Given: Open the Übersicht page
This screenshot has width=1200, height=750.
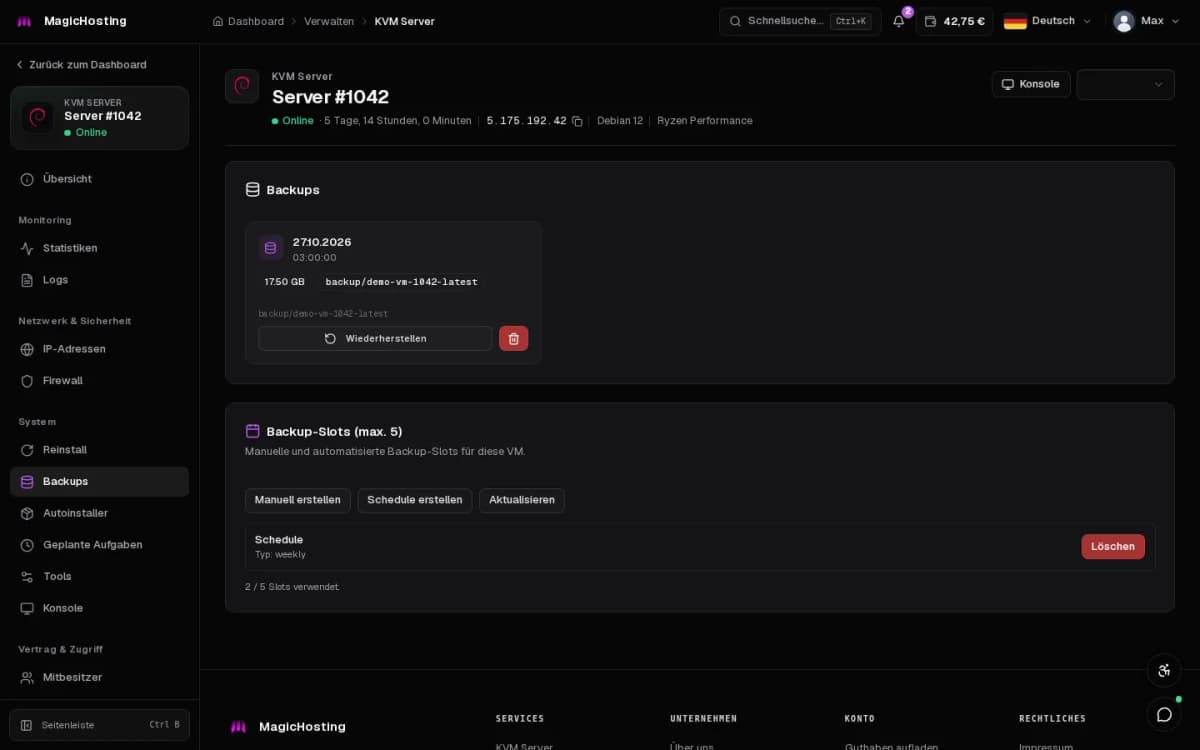Looking at the screenshot, I should [x=99, y=179].
